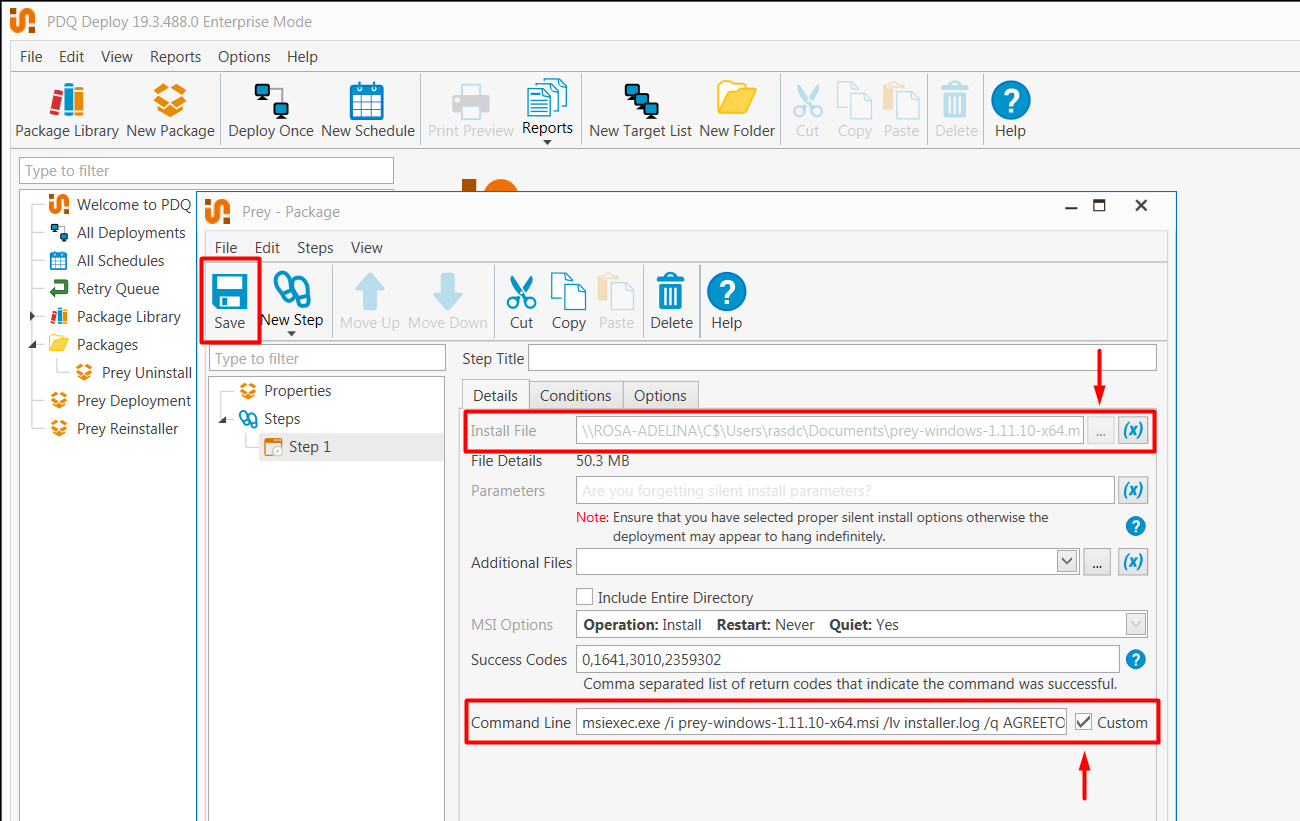Viewport: 1300px width, 821px height.
Task: Select Prey Deployment package
Action: (x=133, y=401)
